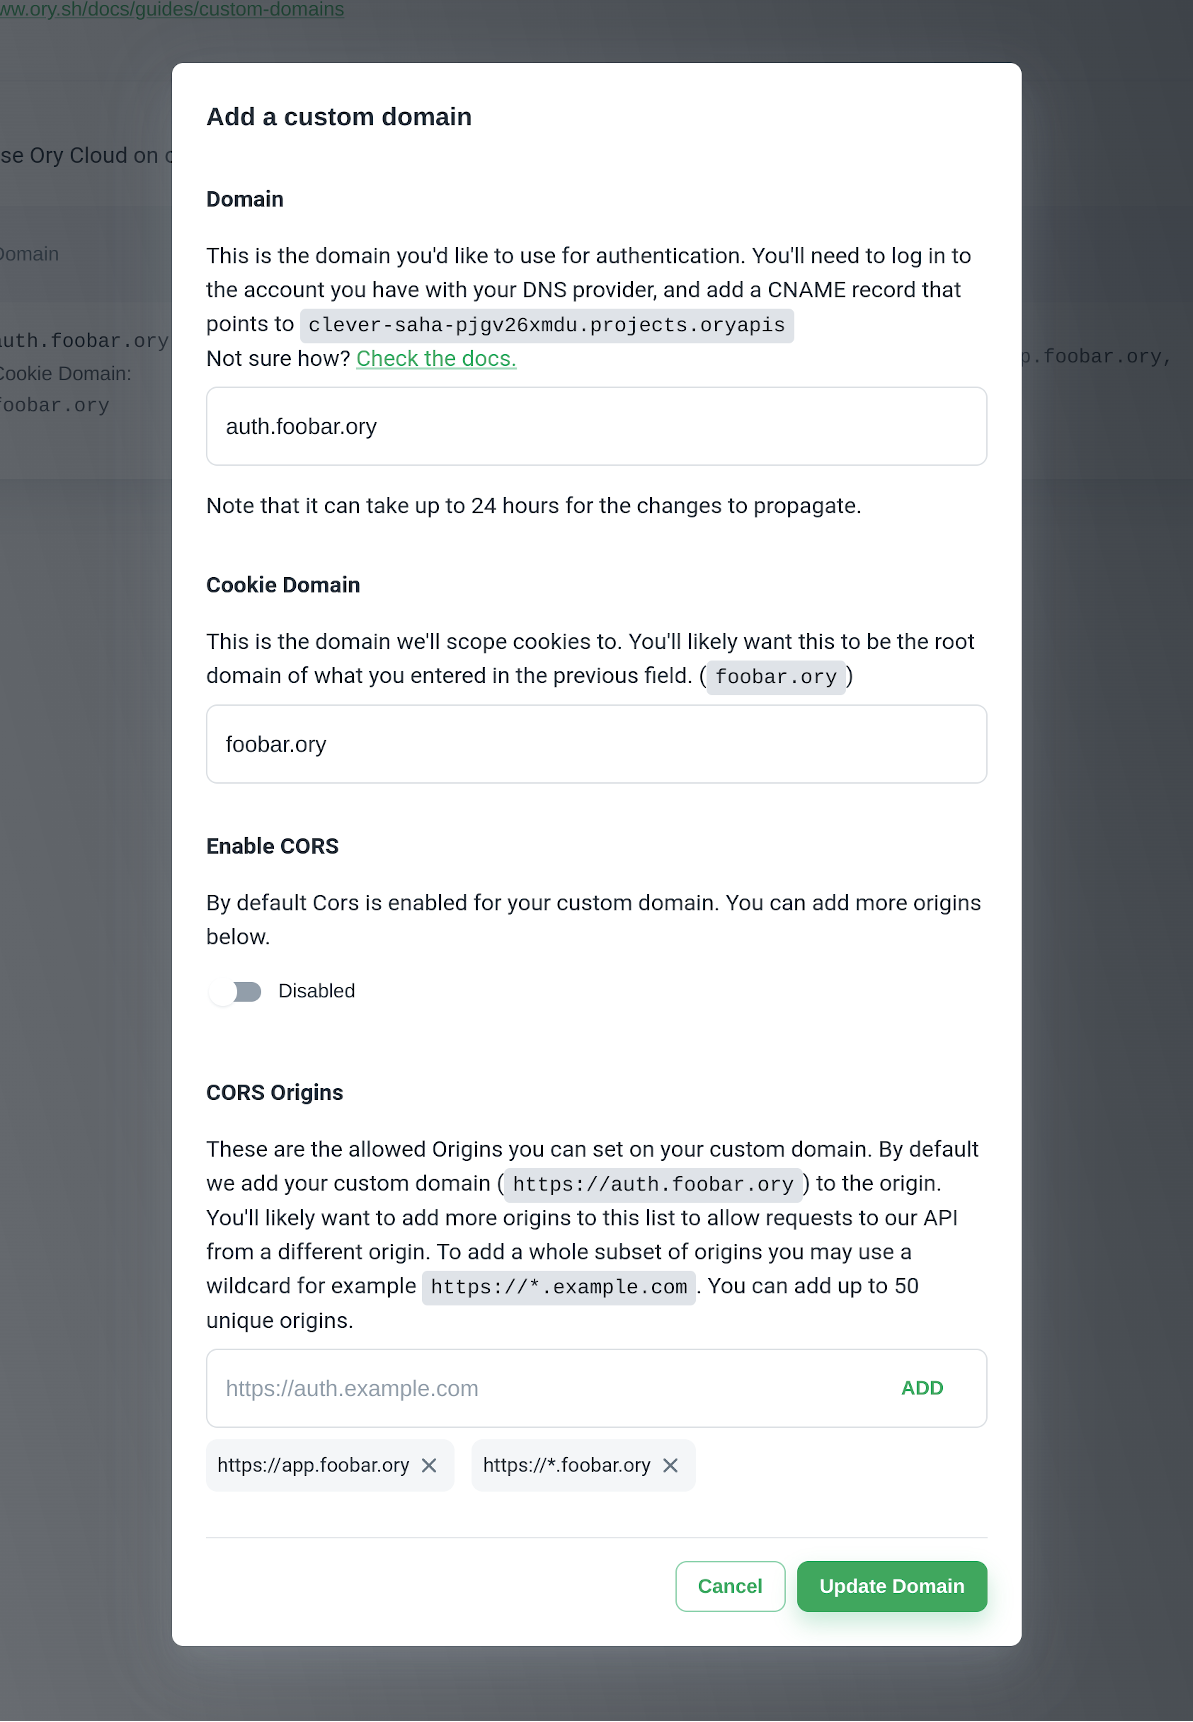This screenshot has height=1722, width=1193.
Task: Click the Disabled label beside CORS switch
Action: tap(316, 991)
